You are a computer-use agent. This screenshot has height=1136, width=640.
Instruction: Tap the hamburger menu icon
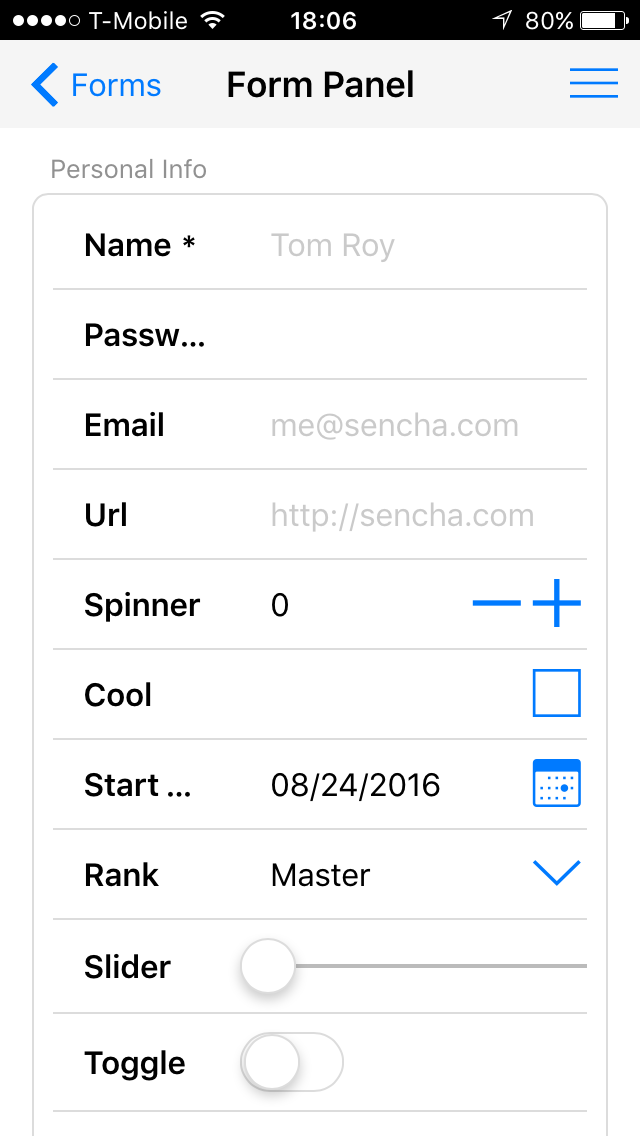coord(593,85)
